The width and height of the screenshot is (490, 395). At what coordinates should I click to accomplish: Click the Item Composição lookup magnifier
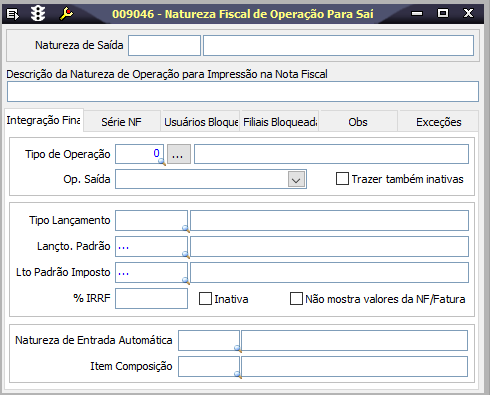(238, 374)
